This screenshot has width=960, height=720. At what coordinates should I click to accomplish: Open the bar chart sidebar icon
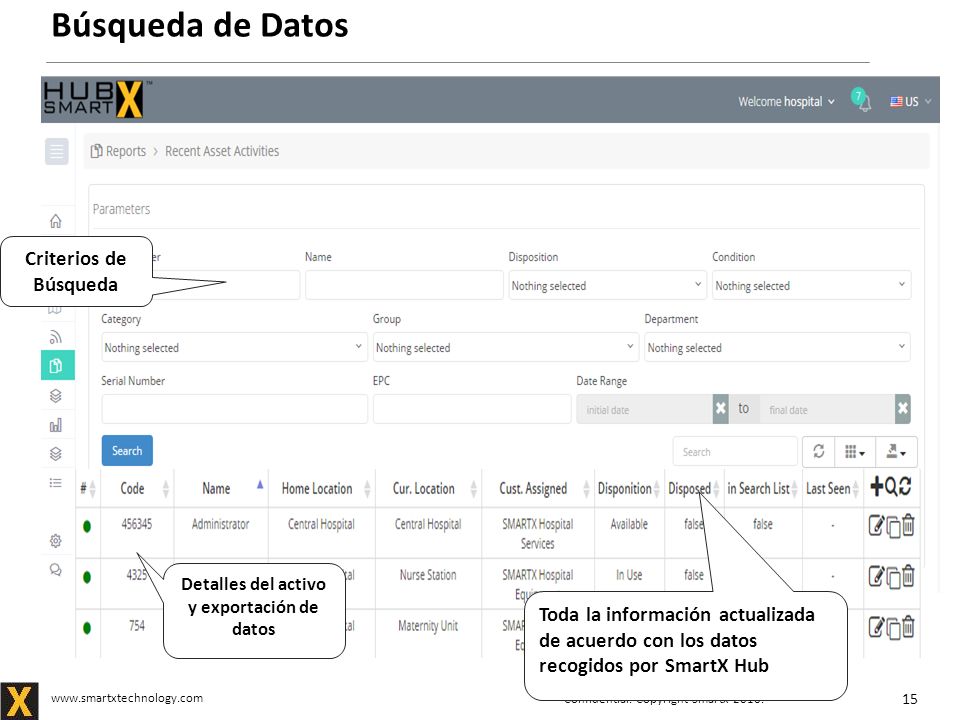(x=56, y=424)
